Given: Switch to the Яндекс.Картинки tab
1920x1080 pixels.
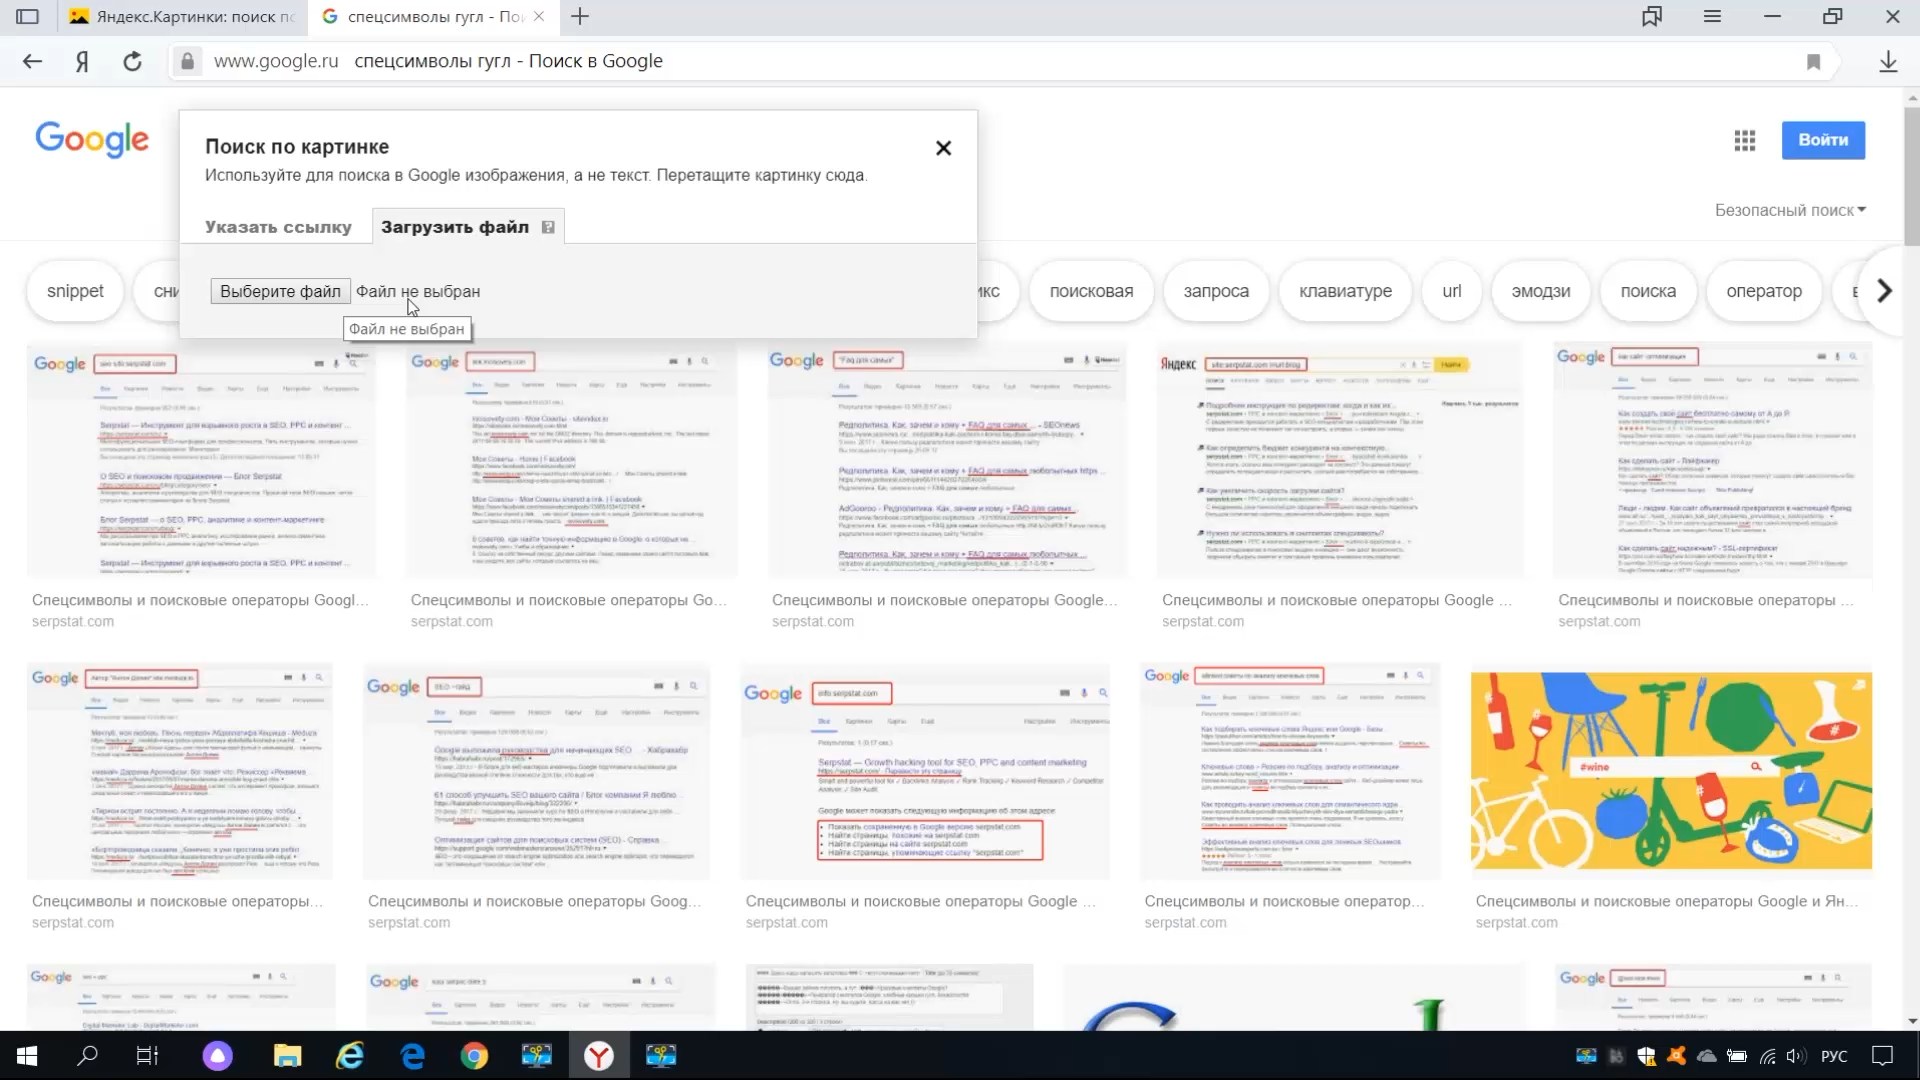Looking at the screenshot, I should tap(182, 16).
